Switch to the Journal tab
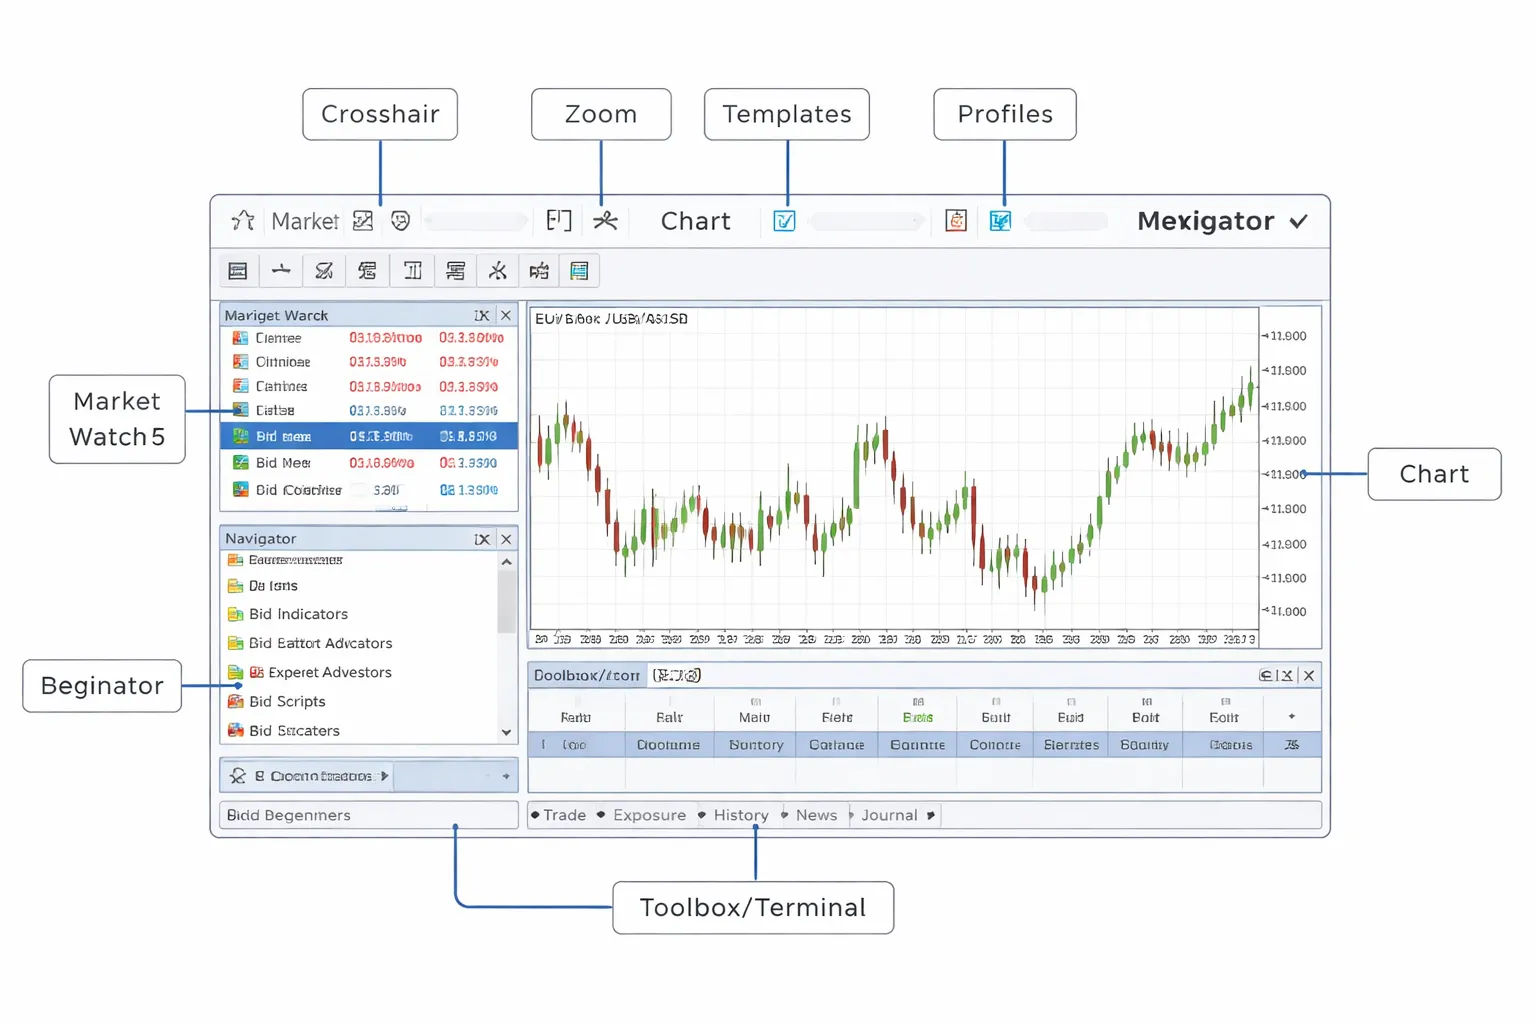Image resolution: width=1536 pixels, height=1024 pixels. tap(889, 815)
